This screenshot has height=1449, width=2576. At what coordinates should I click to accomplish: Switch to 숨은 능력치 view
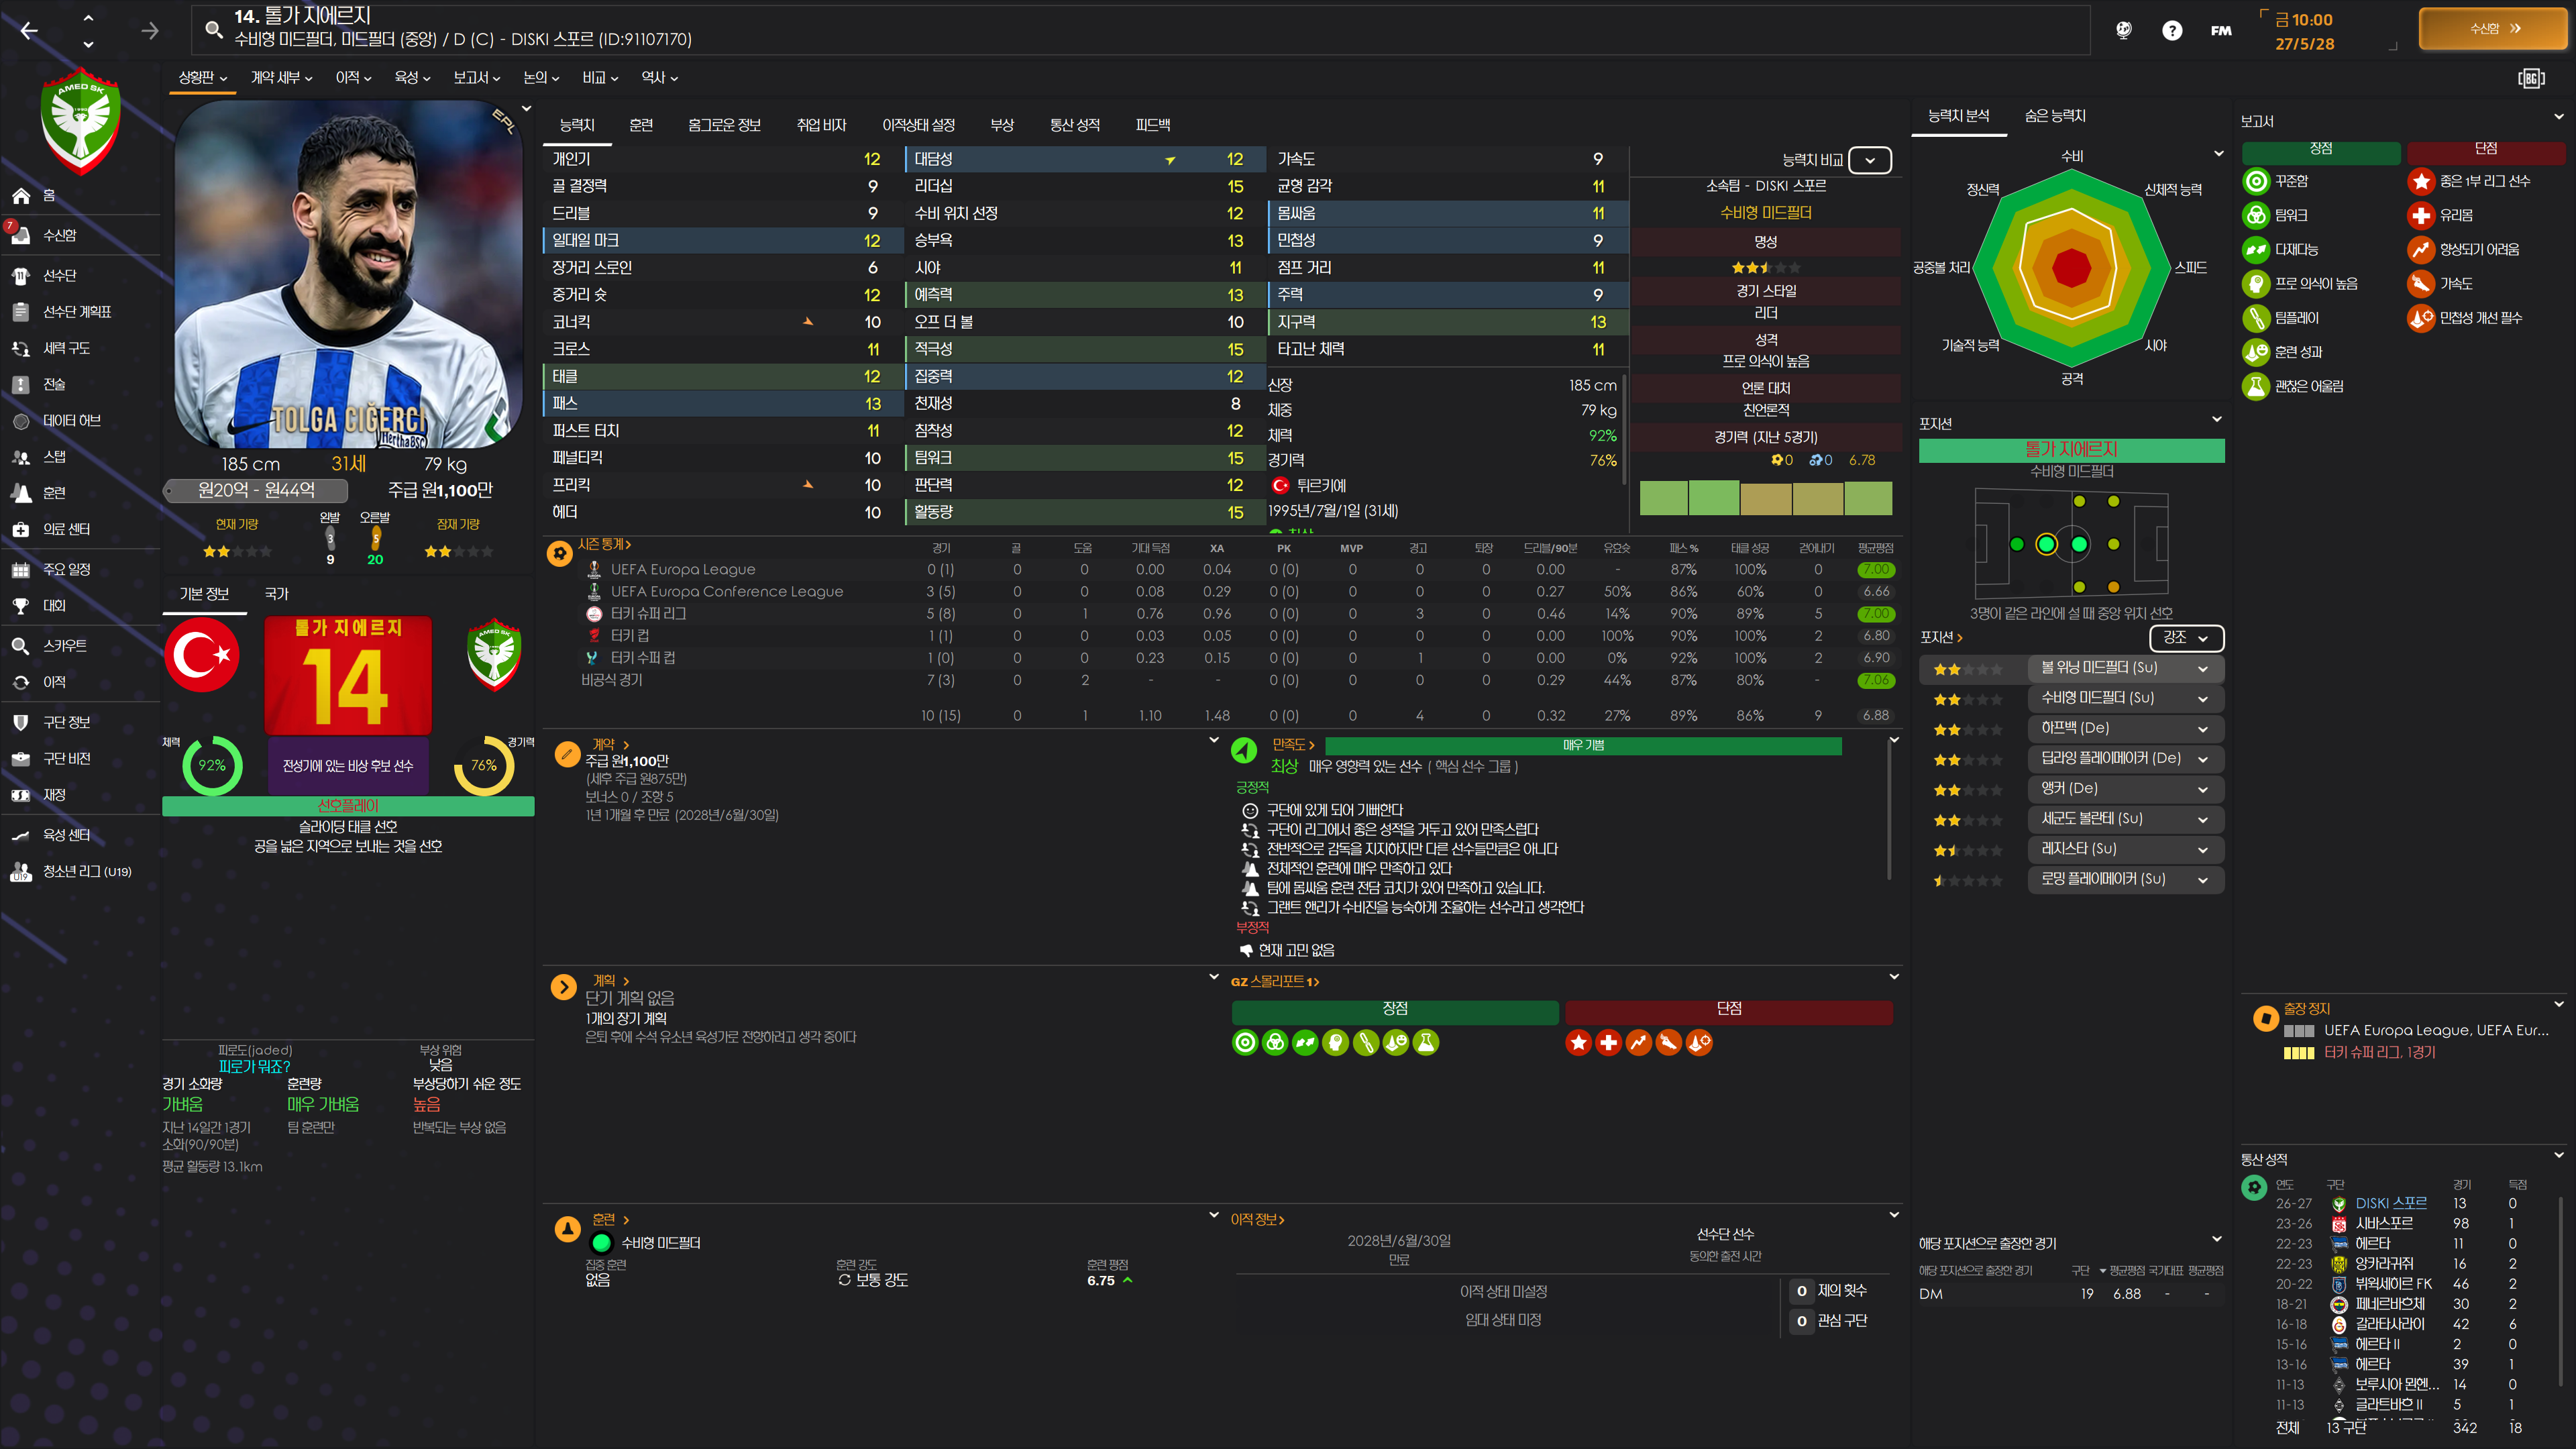[x=2055, y=116]
